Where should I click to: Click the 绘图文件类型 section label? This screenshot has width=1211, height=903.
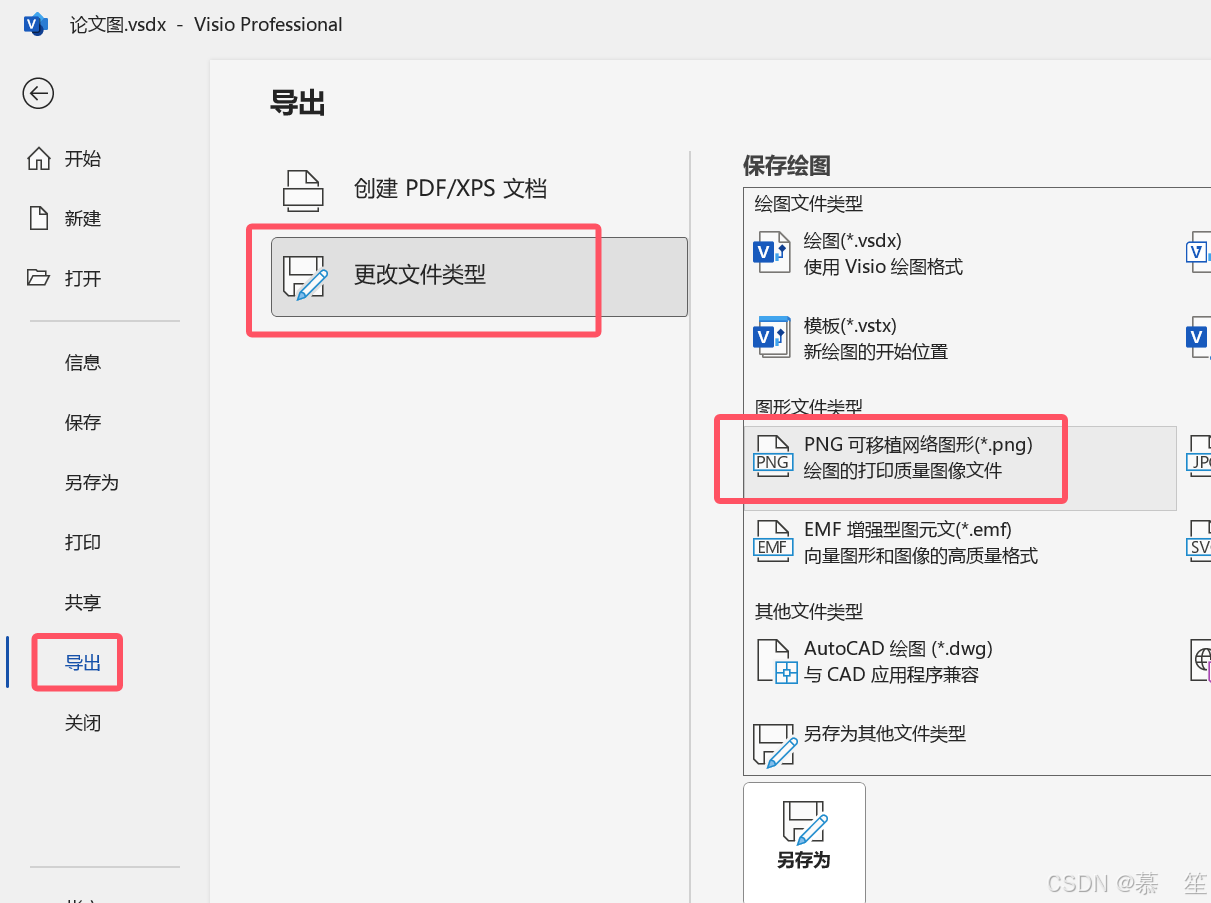808,204
